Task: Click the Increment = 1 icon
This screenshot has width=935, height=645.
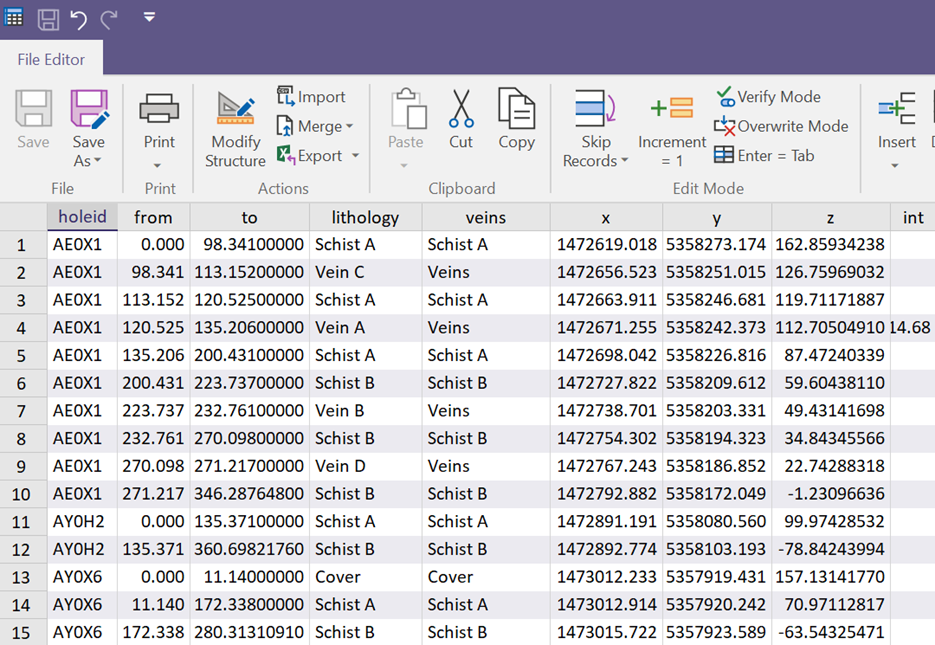Action: (x=672, y=108)
